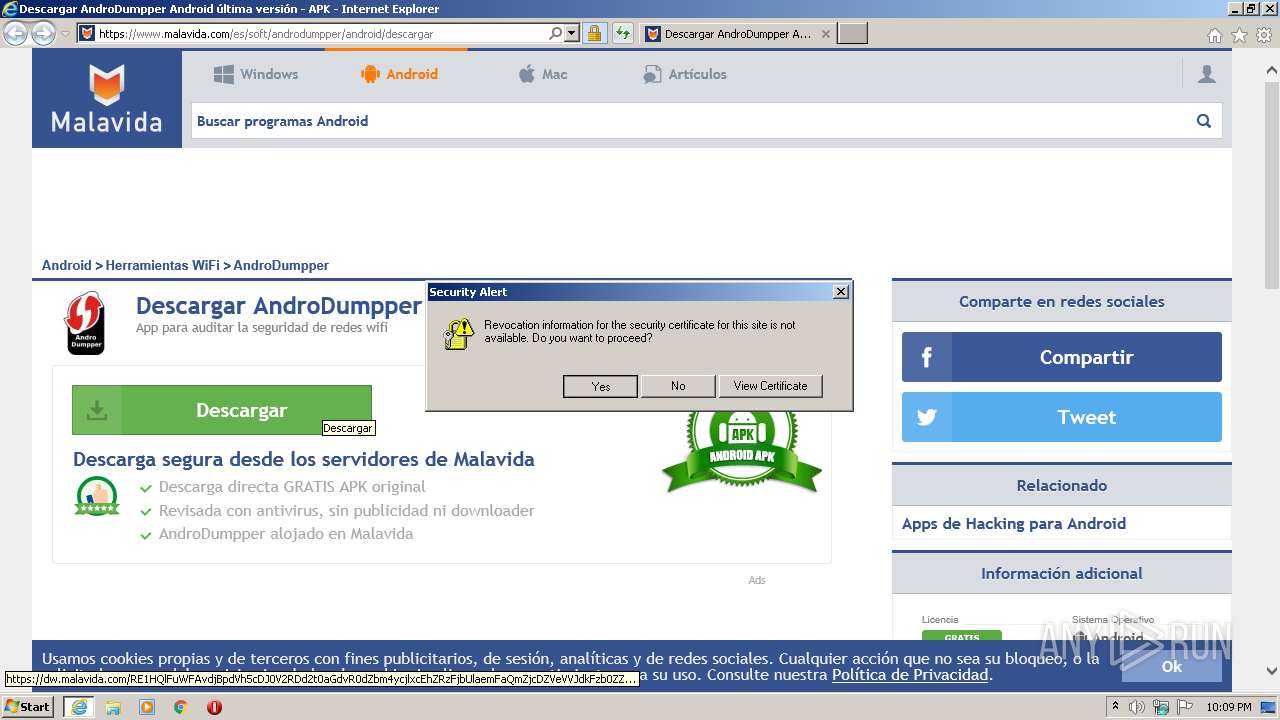Click No in Security Alert
1280x720 pixels.
point(678,386)
